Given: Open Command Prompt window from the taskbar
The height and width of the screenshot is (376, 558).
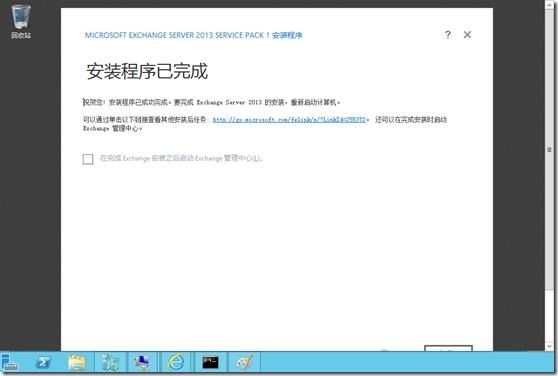Looking at the screenshot, I should tap(210, 362).
